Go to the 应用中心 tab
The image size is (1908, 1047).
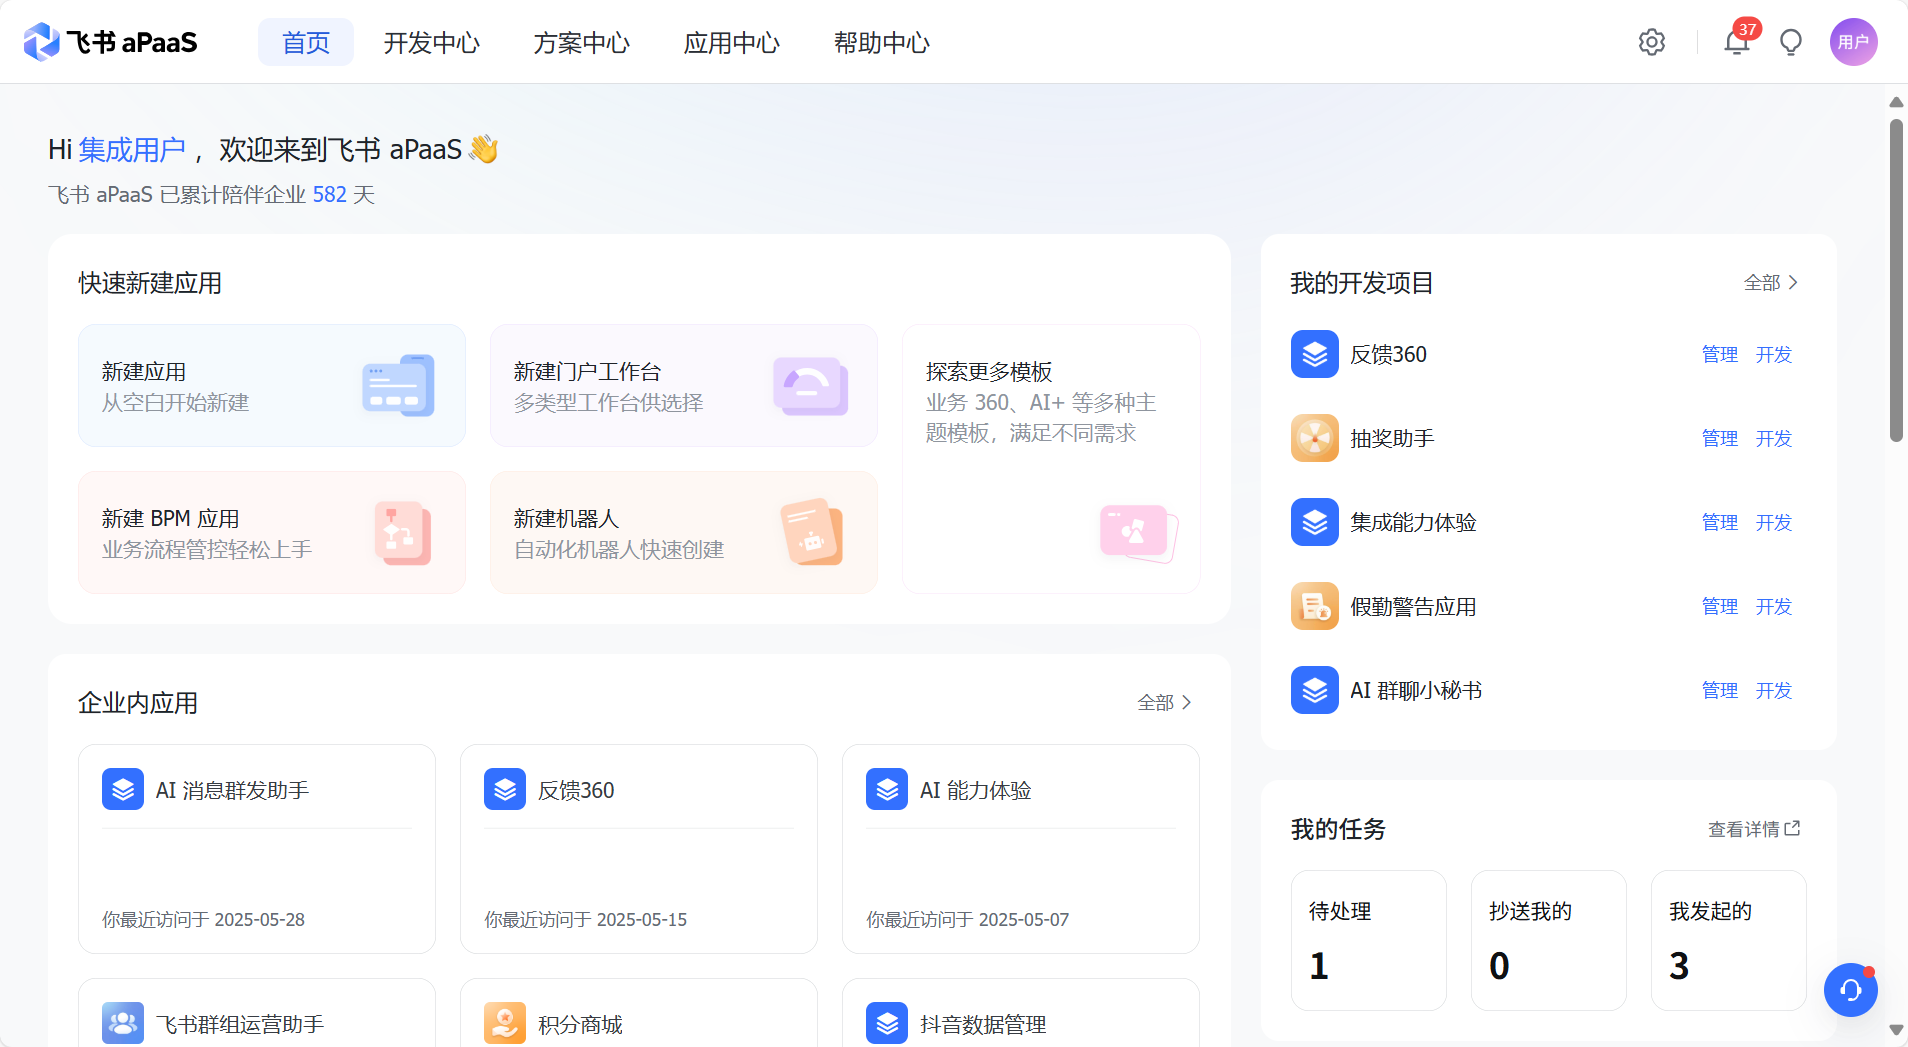click(732, 43)
